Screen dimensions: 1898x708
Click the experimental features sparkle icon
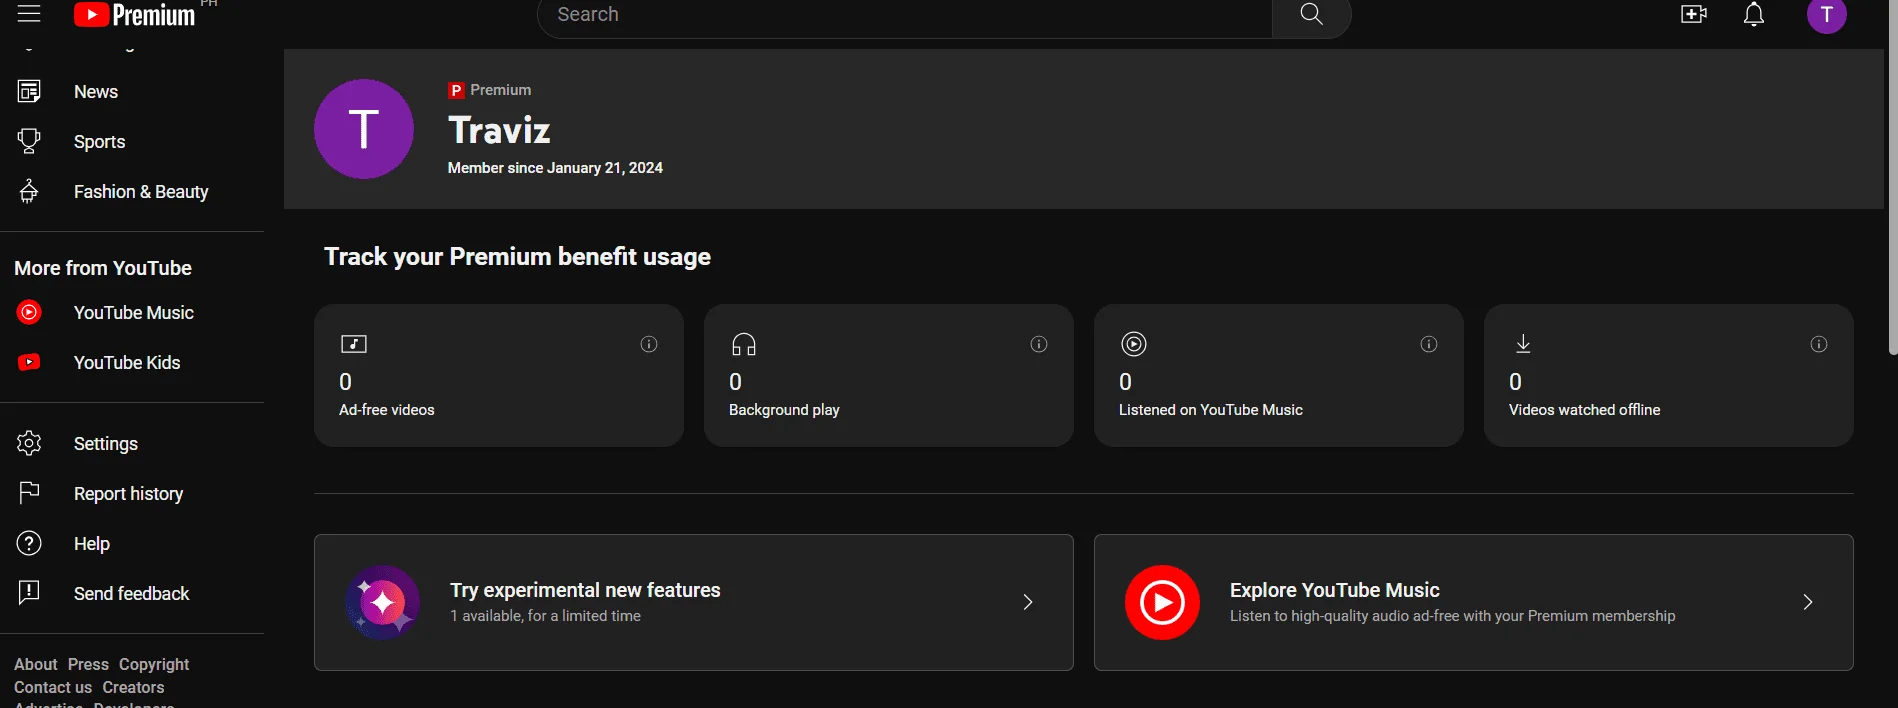(381, 602)
